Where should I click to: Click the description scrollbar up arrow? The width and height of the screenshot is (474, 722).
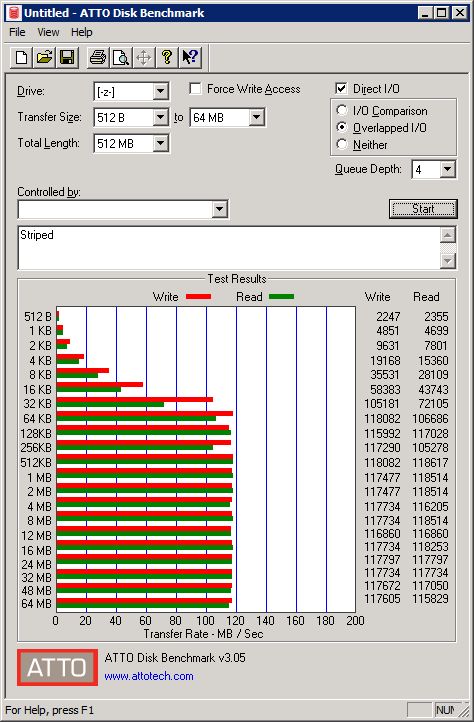coord(448,235)
